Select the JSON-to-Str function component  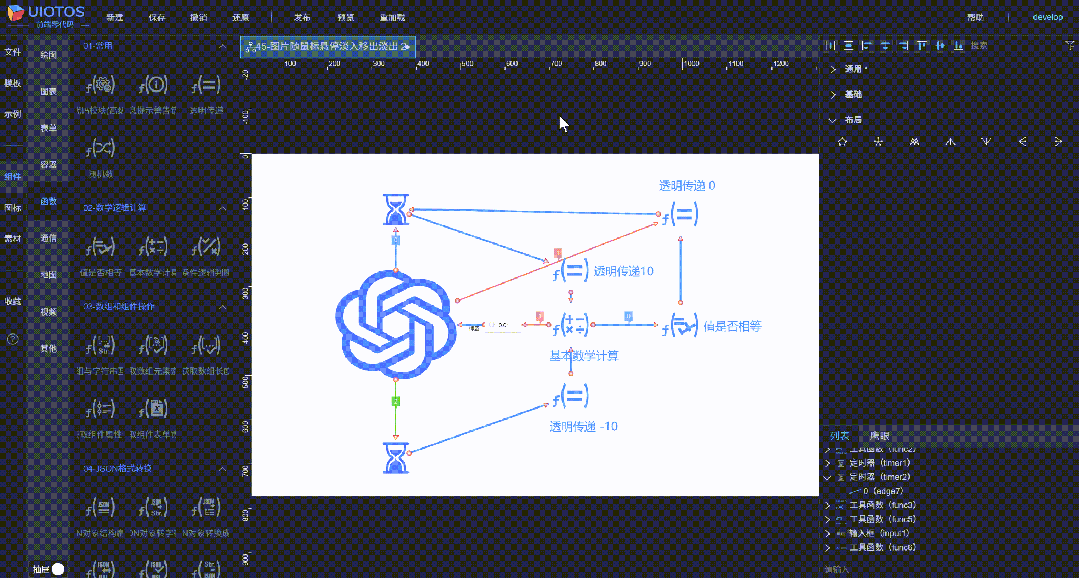click(153, 509)
